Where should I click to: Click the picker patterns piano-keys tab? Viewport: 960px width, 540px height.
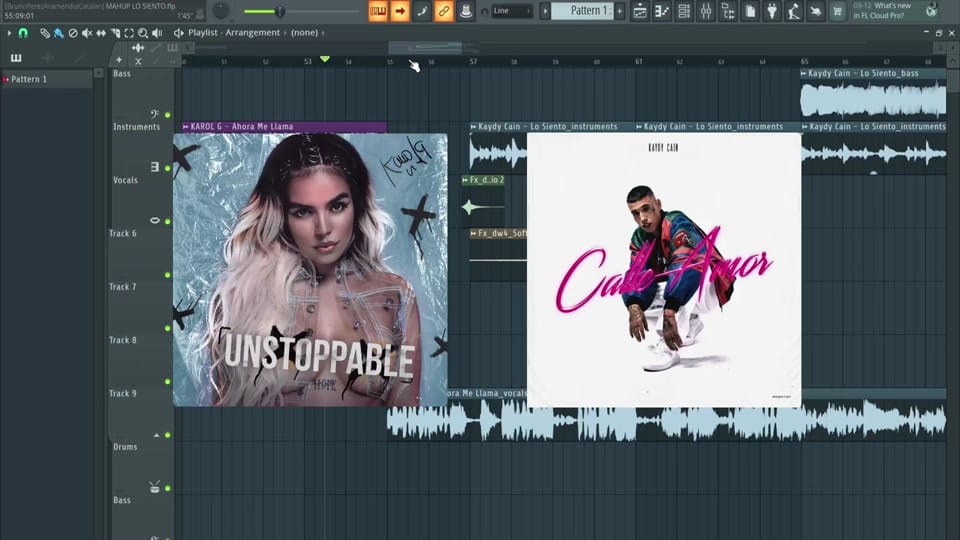pos(16,58)
